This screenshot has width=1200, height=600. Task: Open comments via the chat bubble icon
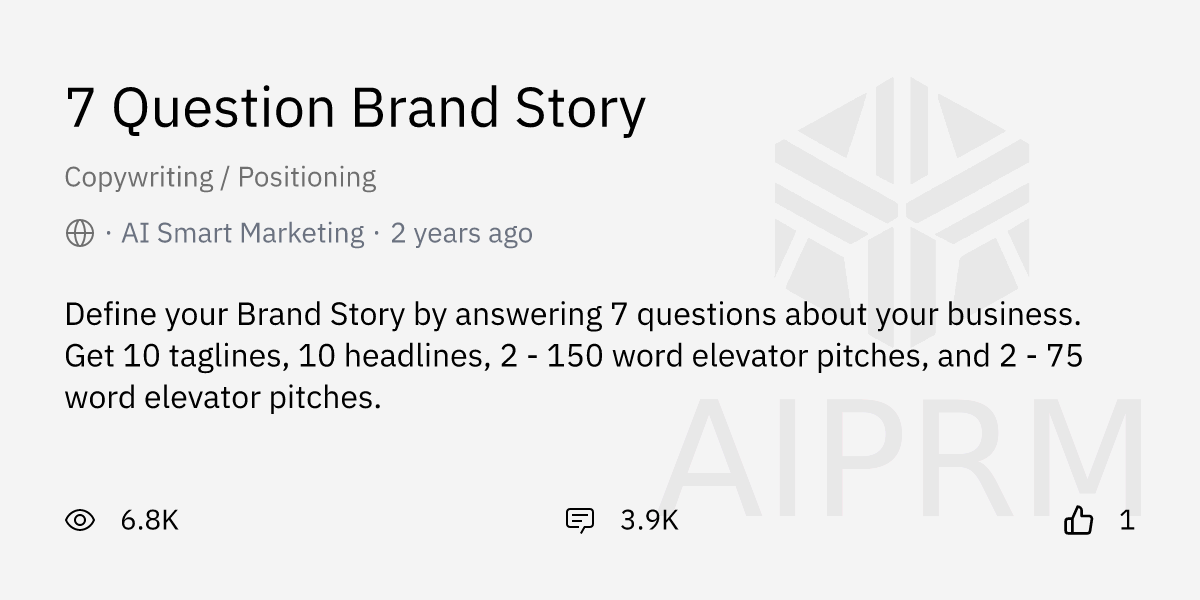coord(580,520)
